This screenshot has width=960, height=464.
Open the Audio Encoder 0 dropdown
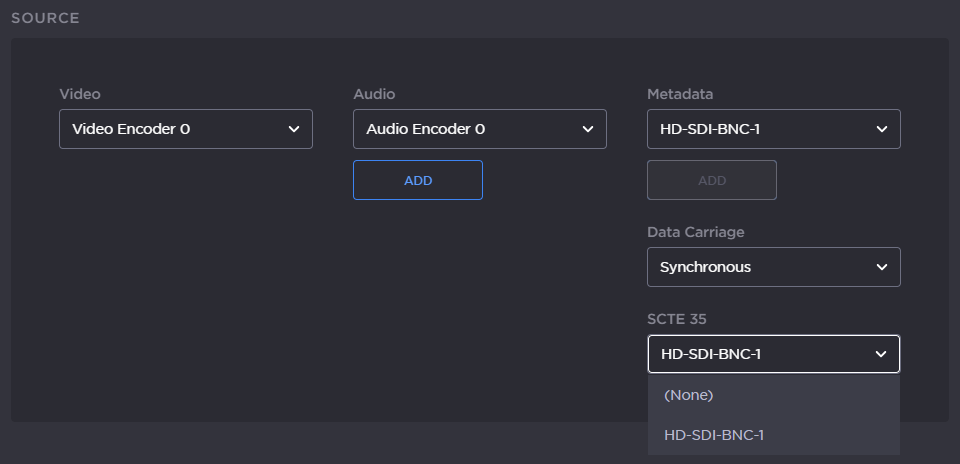click(x=464, y=129)
